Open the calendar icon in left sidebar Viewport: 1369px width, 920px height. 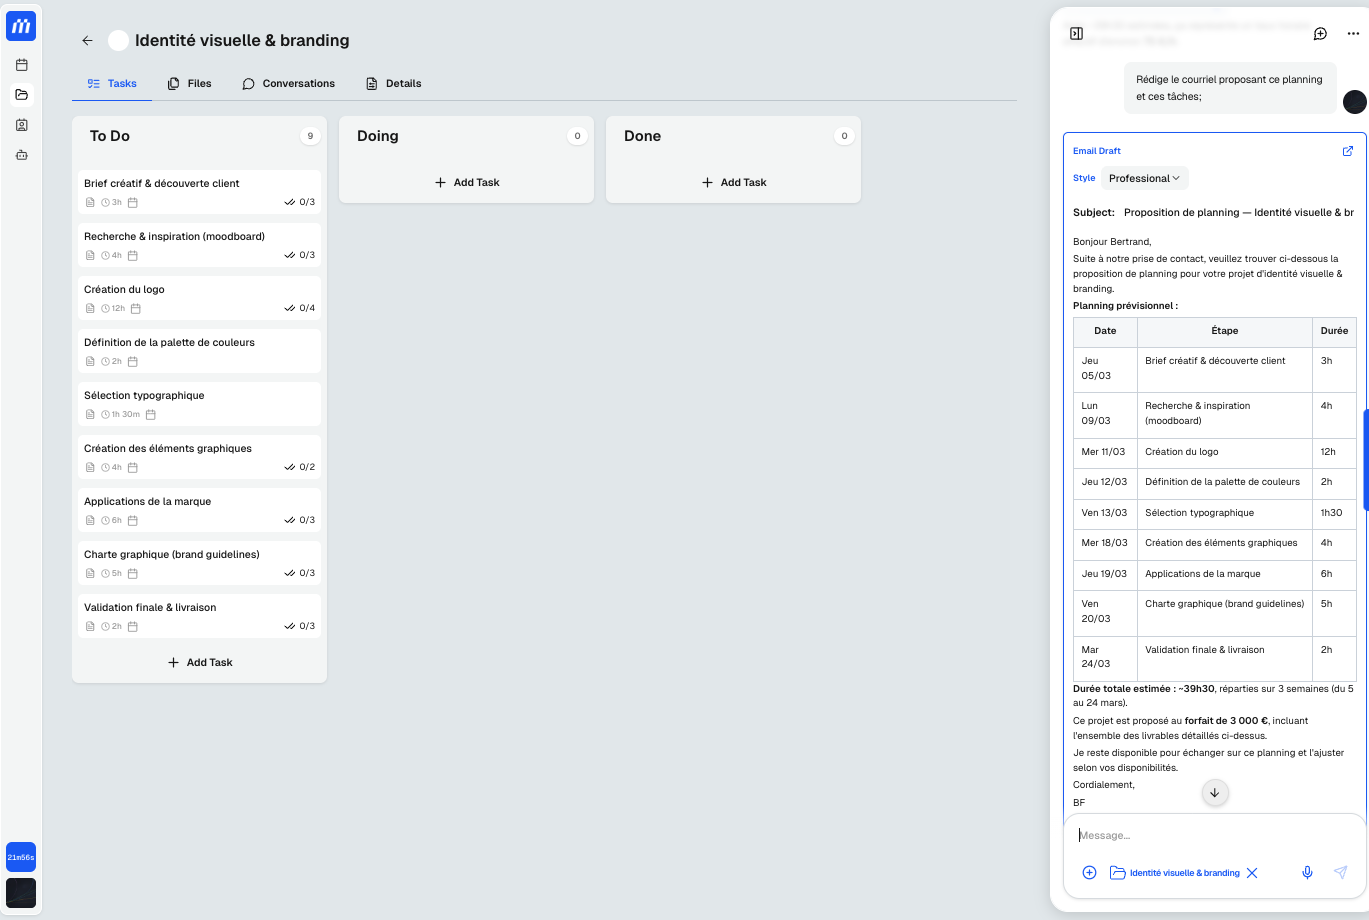click(22, 65)
